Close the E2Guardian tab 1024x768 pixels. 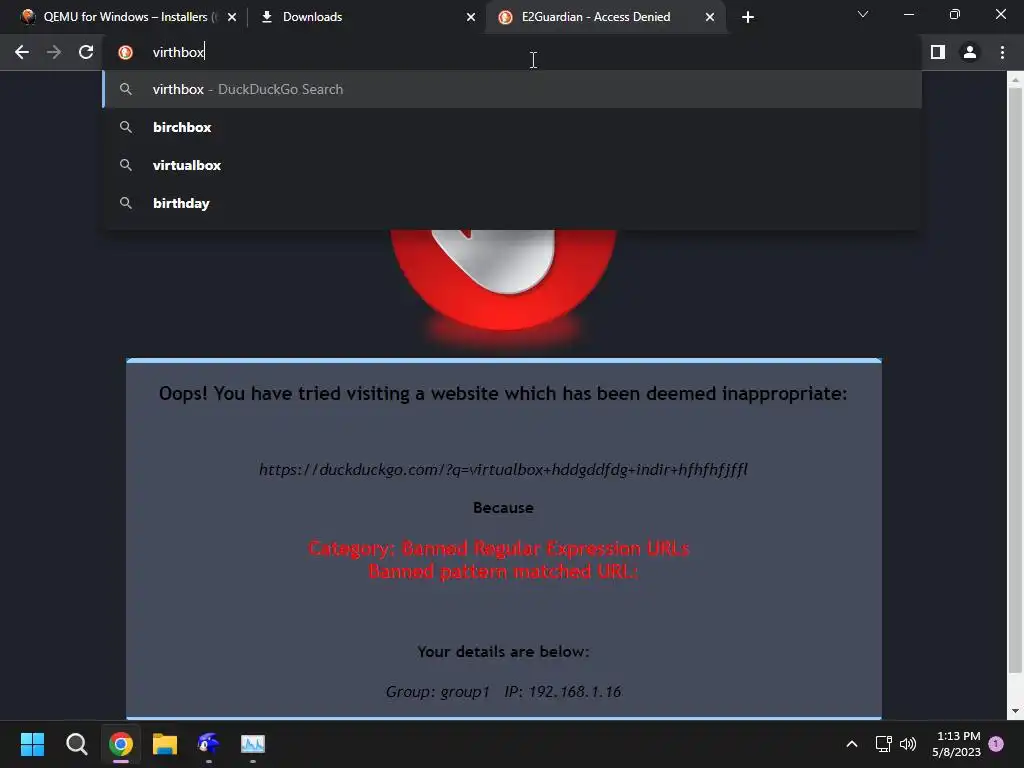click(710, 17)
